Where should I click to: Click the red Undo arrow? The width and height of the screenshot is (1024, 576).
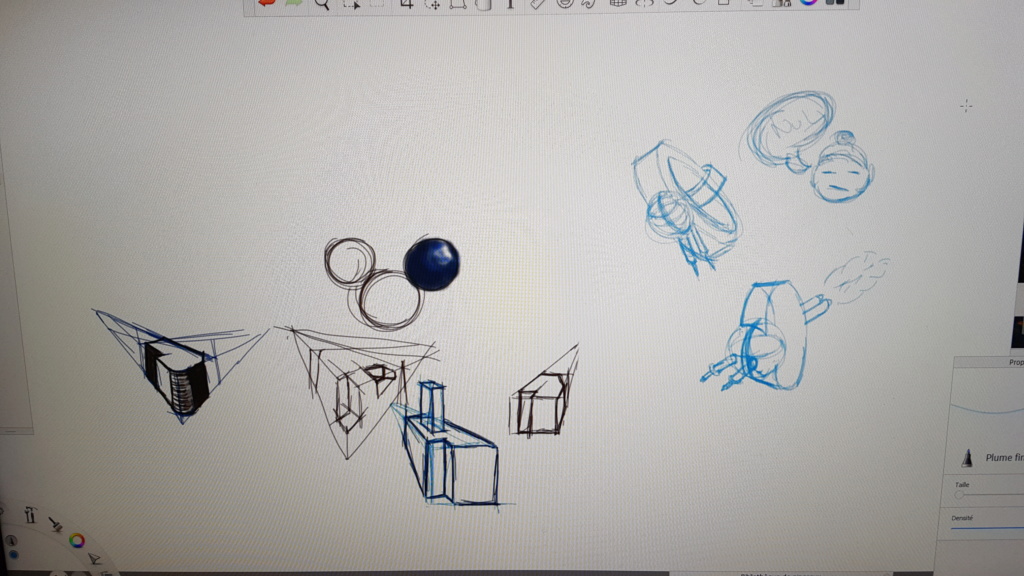(266, 3)
